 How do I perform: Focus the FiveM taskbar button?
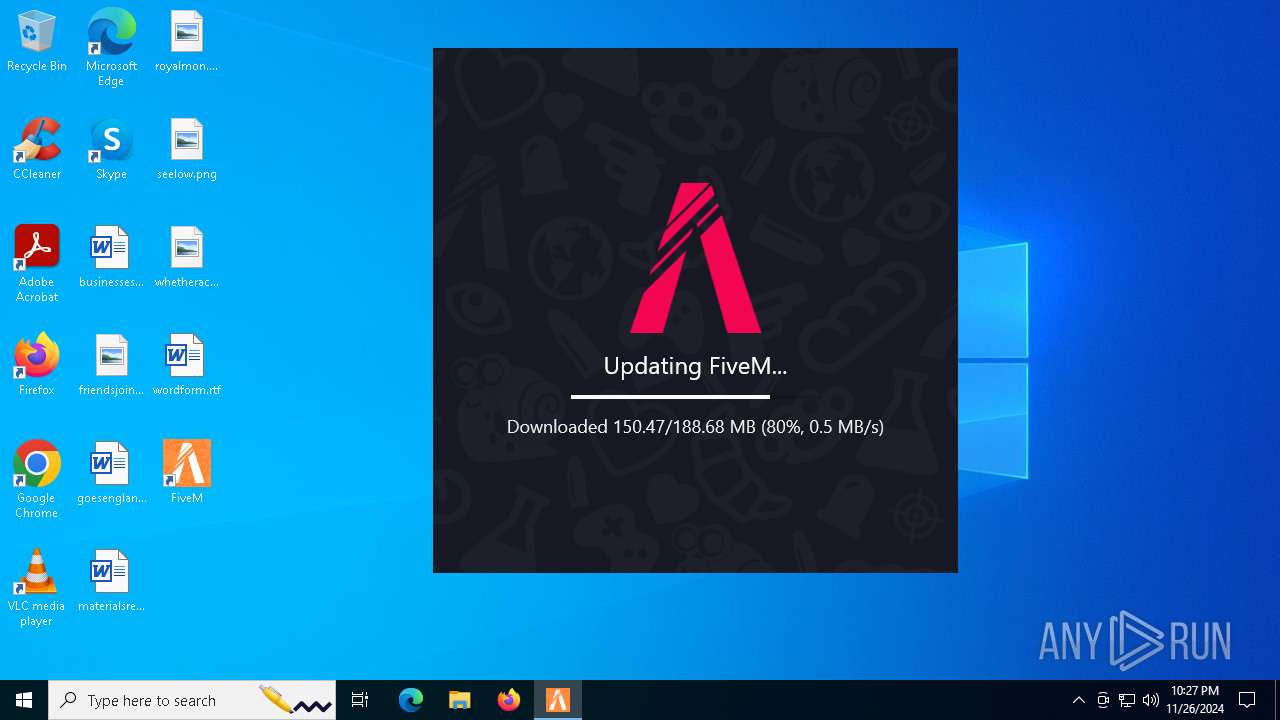(x=558, y=700)
